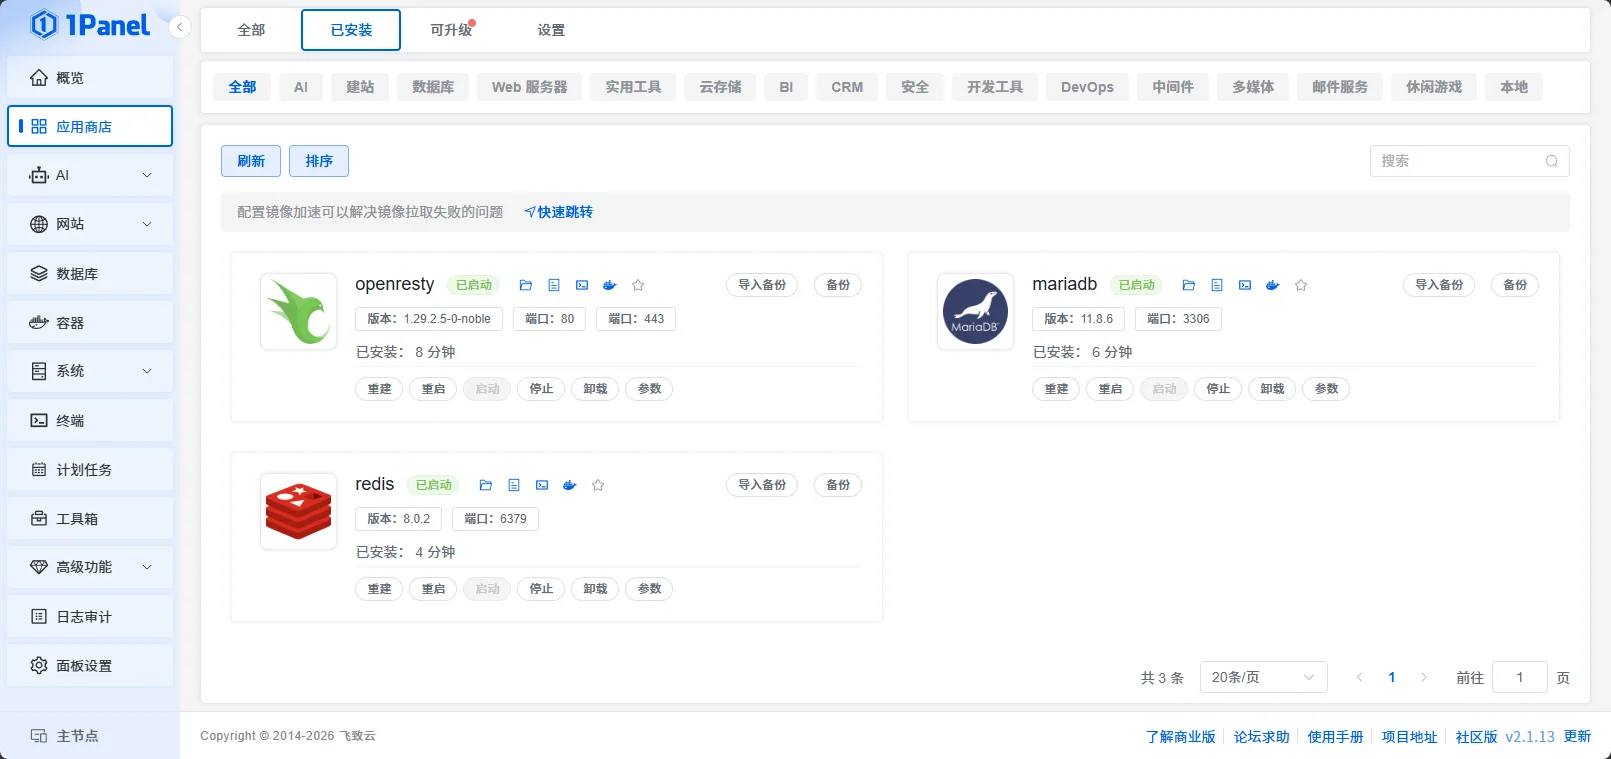Open the redis install folder icon
Screen dimensions: 1611x759
point(486,485)
